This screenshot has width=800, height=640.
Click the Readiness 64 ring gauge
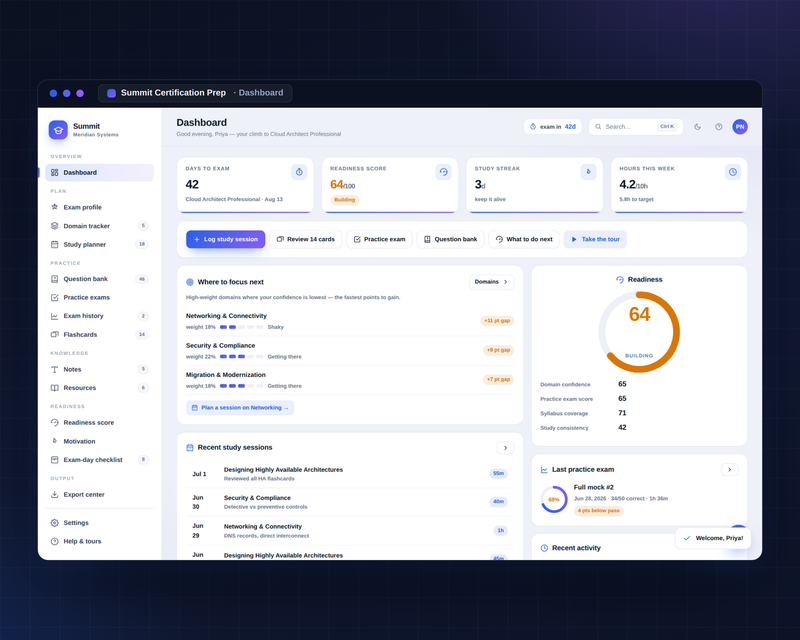639,332
